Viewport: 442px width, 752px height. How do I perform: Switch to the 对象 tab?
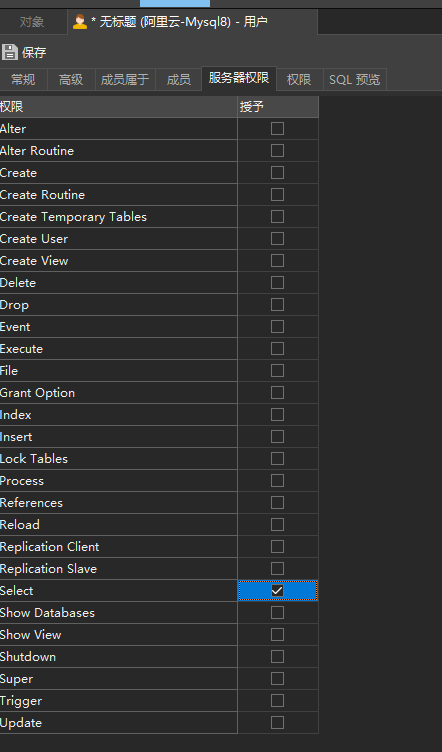pos(32,22)
